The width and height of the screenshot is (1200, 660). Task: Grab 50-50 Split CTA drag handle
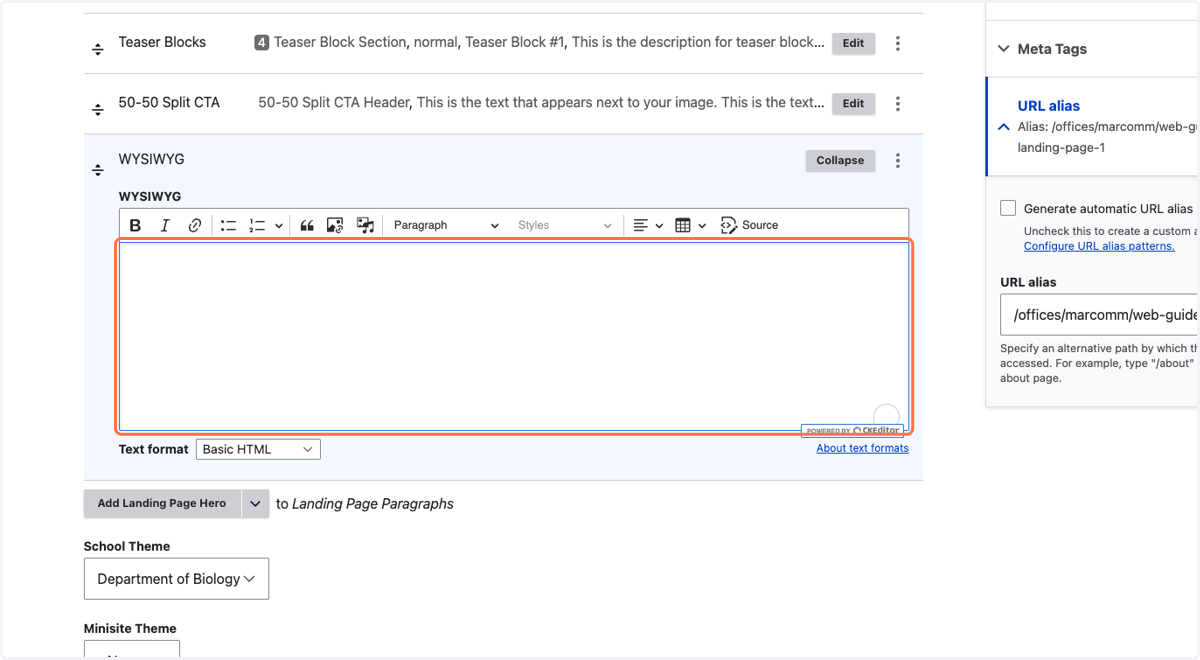click(98, 109)
